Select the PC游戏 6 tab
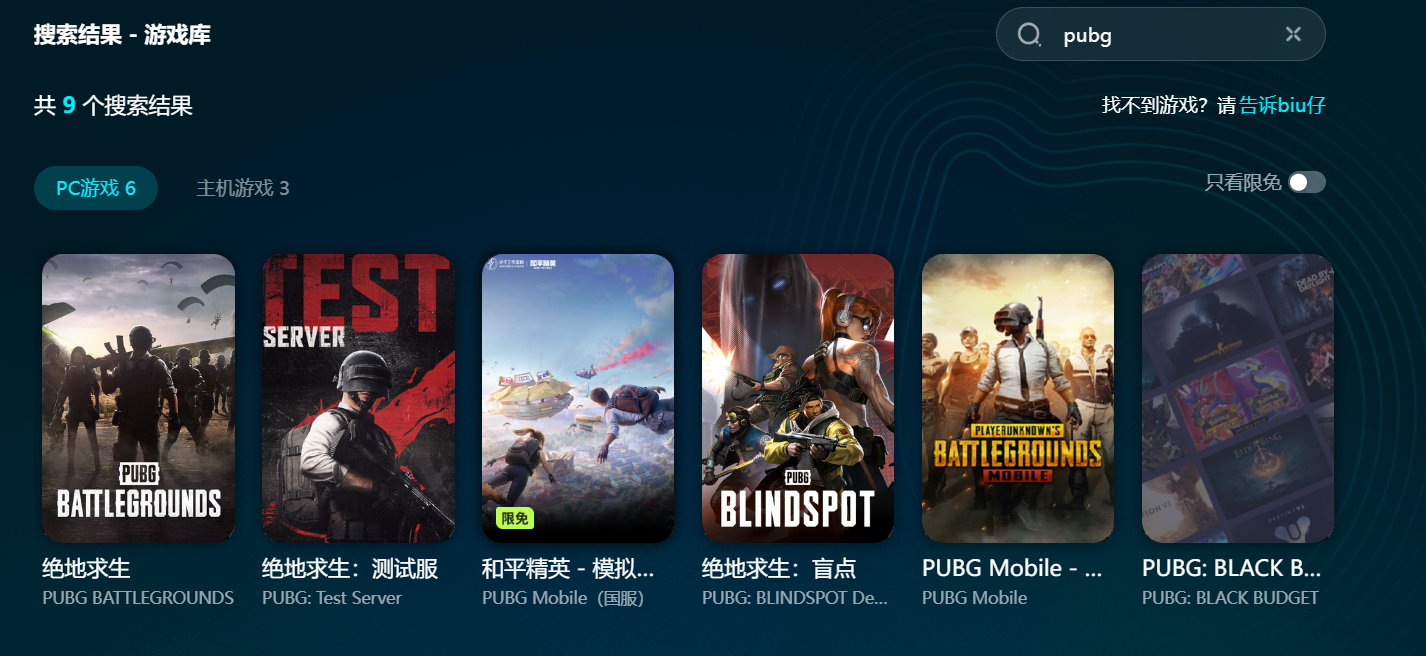Image resolution: width=1426 pixels, height=656 pixels. (96, 188)
